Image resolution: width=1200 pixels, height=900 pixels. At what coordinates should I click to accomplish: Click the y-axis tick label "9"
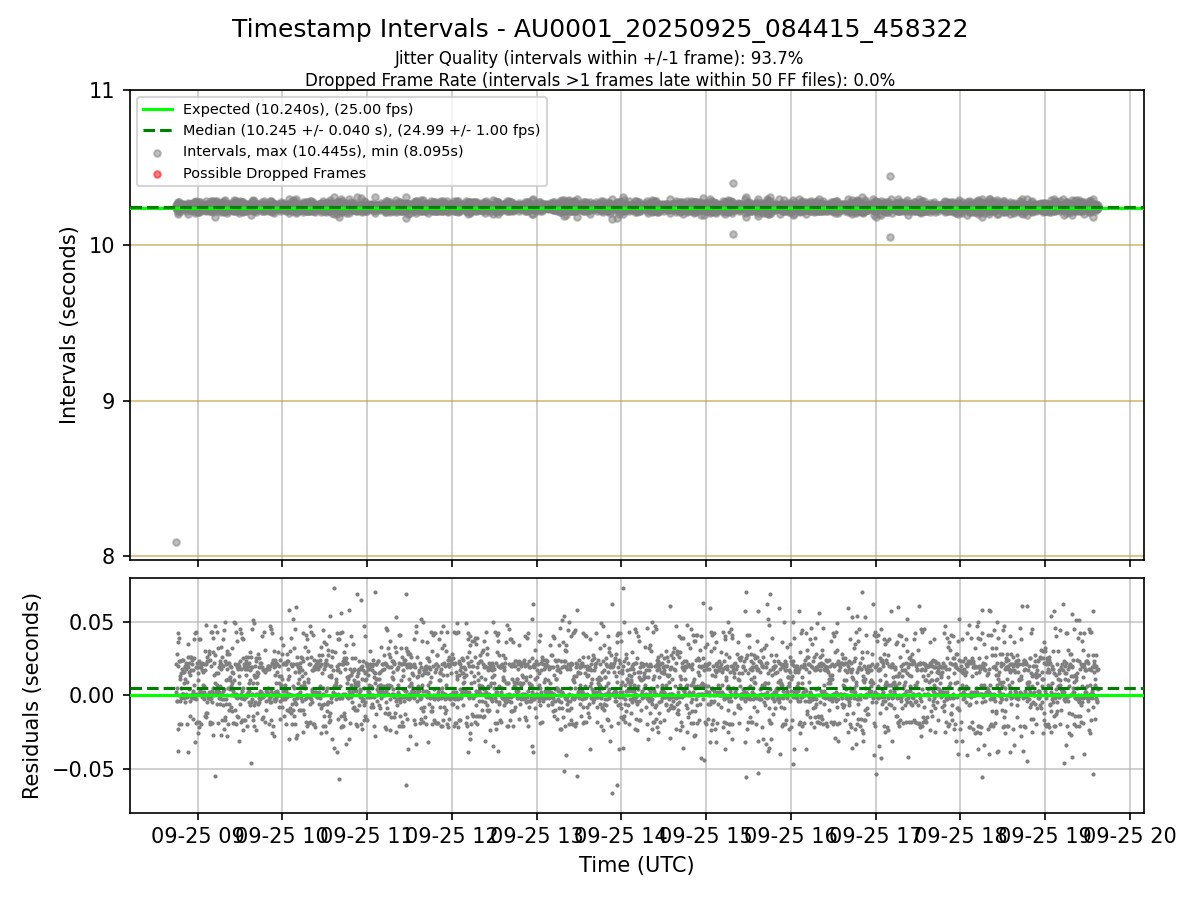pyautogui.click(x=108, y=401)
